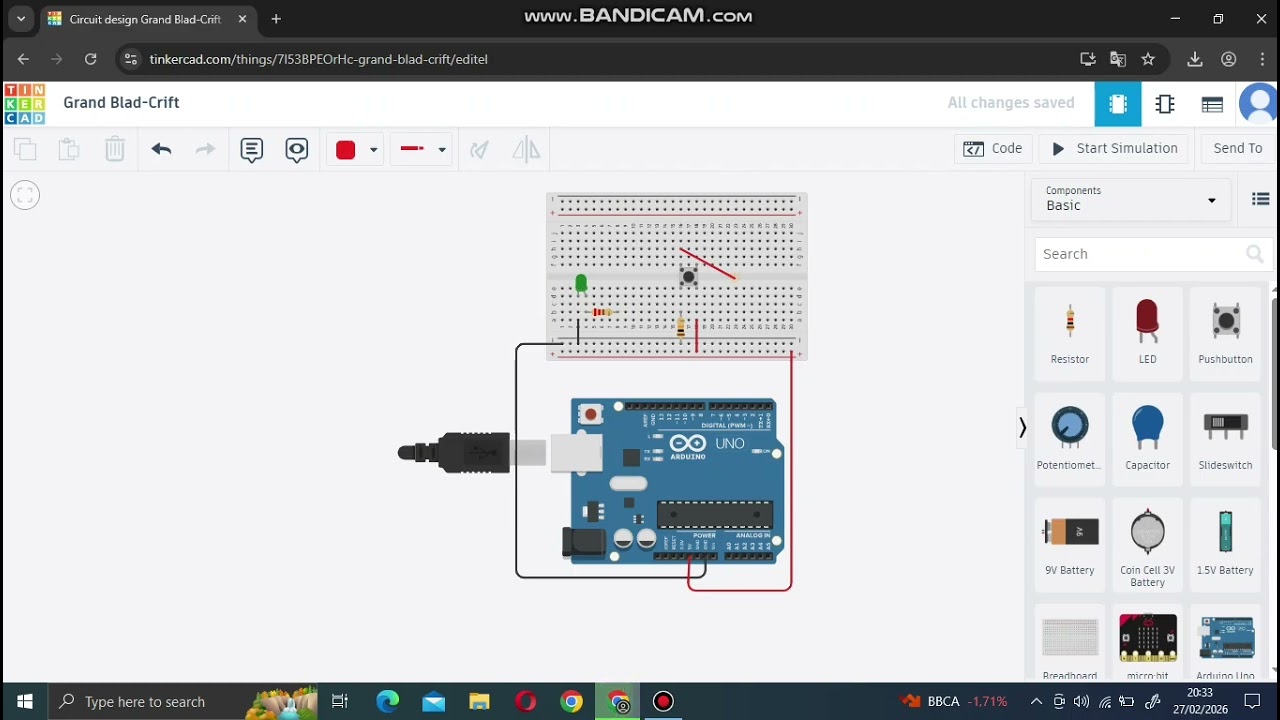Click the browser Back arrow

(x=23, y=59)
